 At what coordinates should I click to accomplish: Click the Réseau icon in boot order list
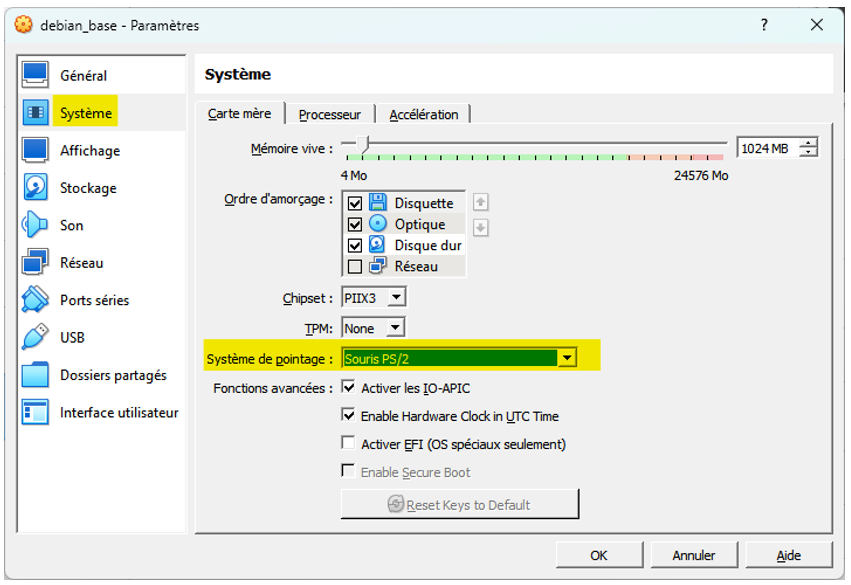point(378,266)
